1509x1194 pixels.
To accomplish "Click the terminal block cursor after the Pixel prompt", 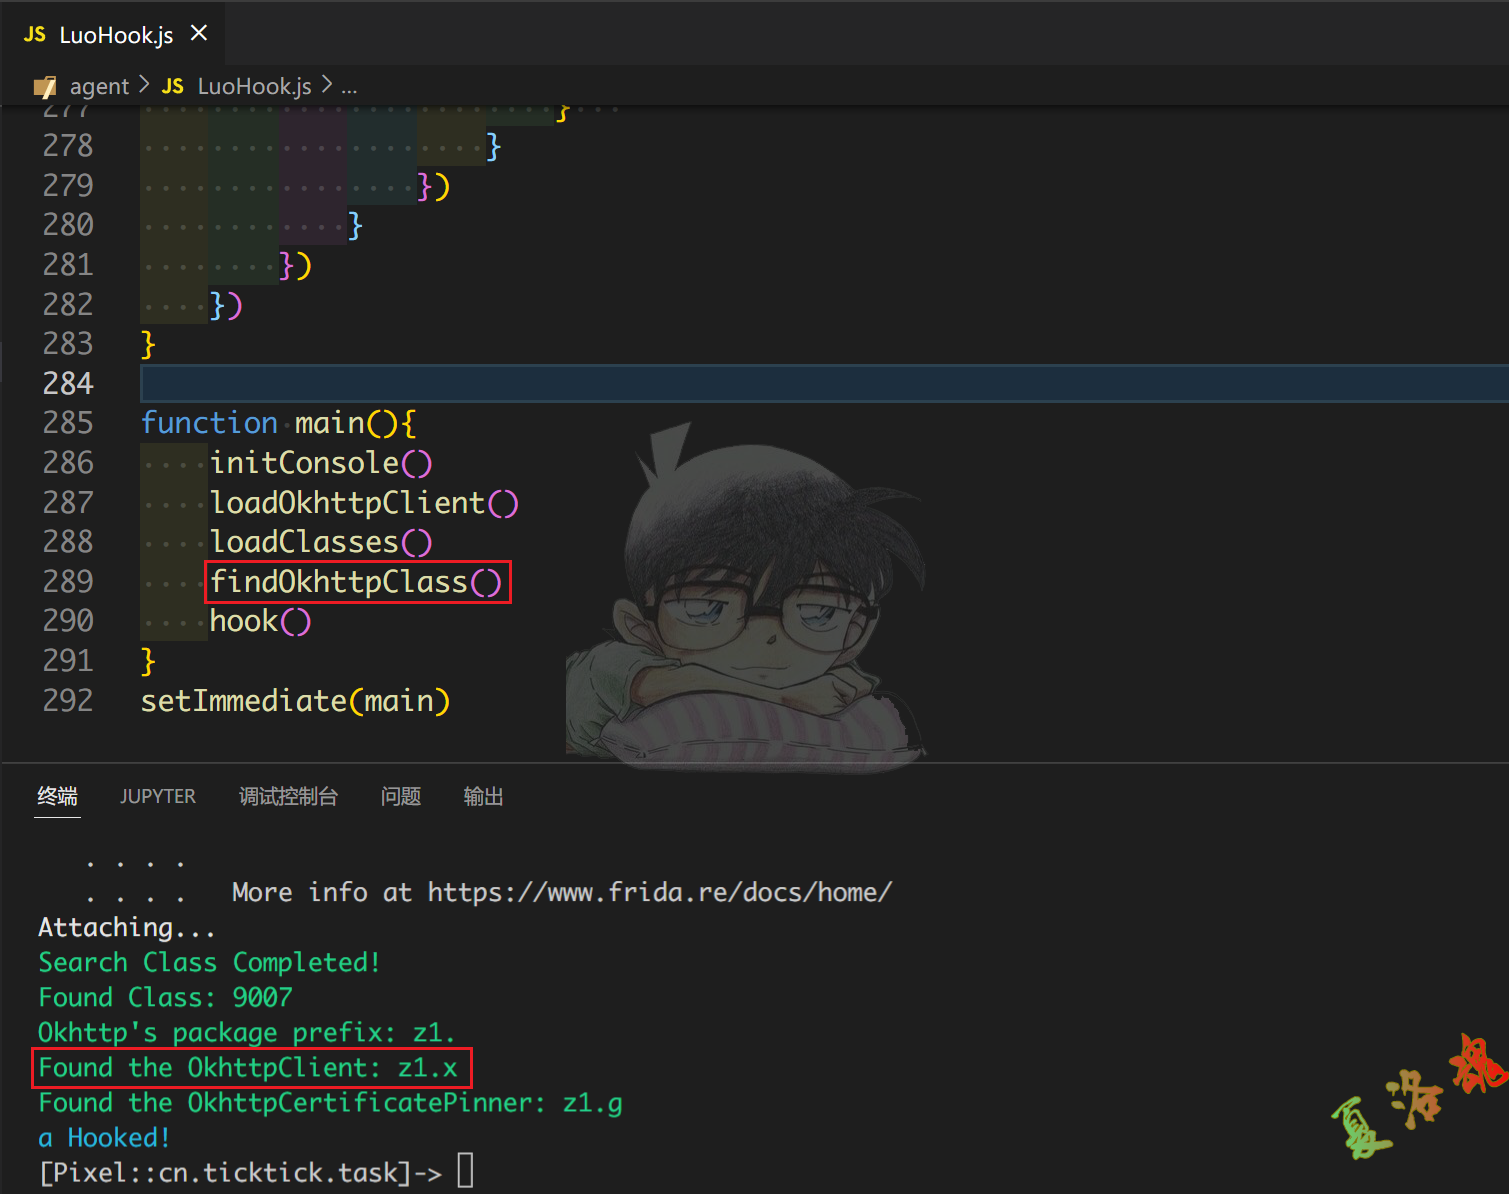I will [464, 1170].
